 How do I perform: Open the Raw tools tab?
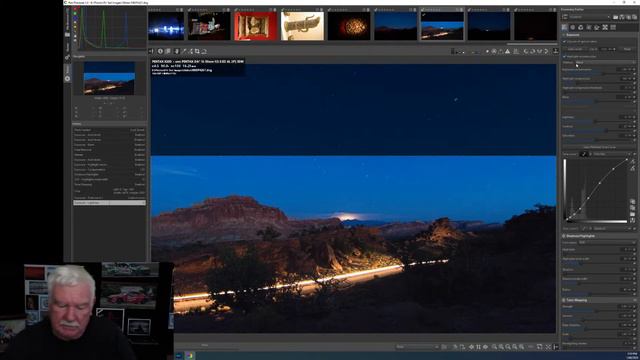(605, 27)
